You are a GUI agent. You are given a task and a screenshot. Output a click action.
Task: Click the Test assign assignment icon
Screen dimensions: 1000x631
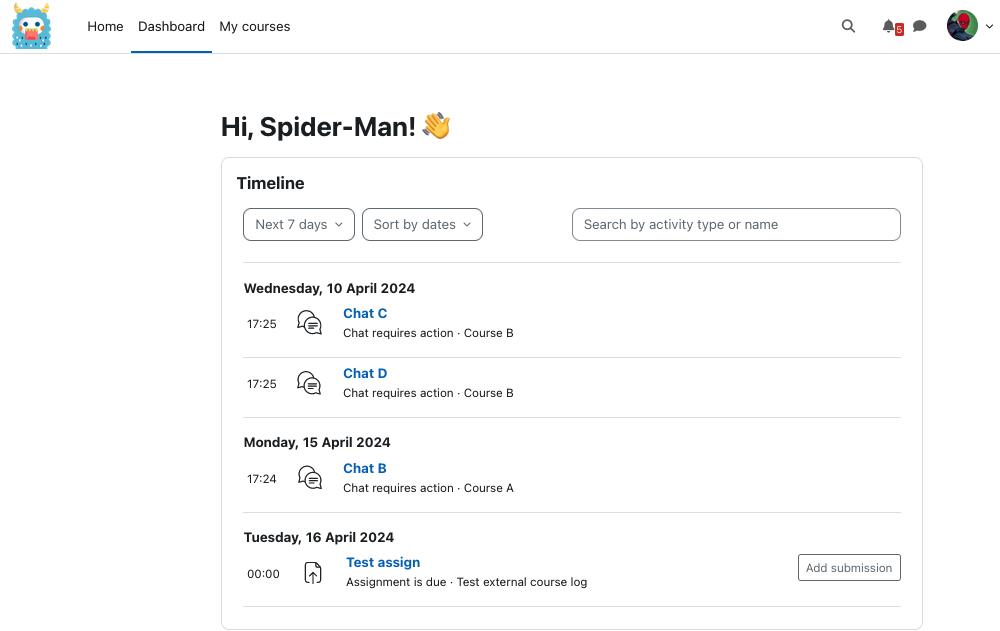(312, 573)
